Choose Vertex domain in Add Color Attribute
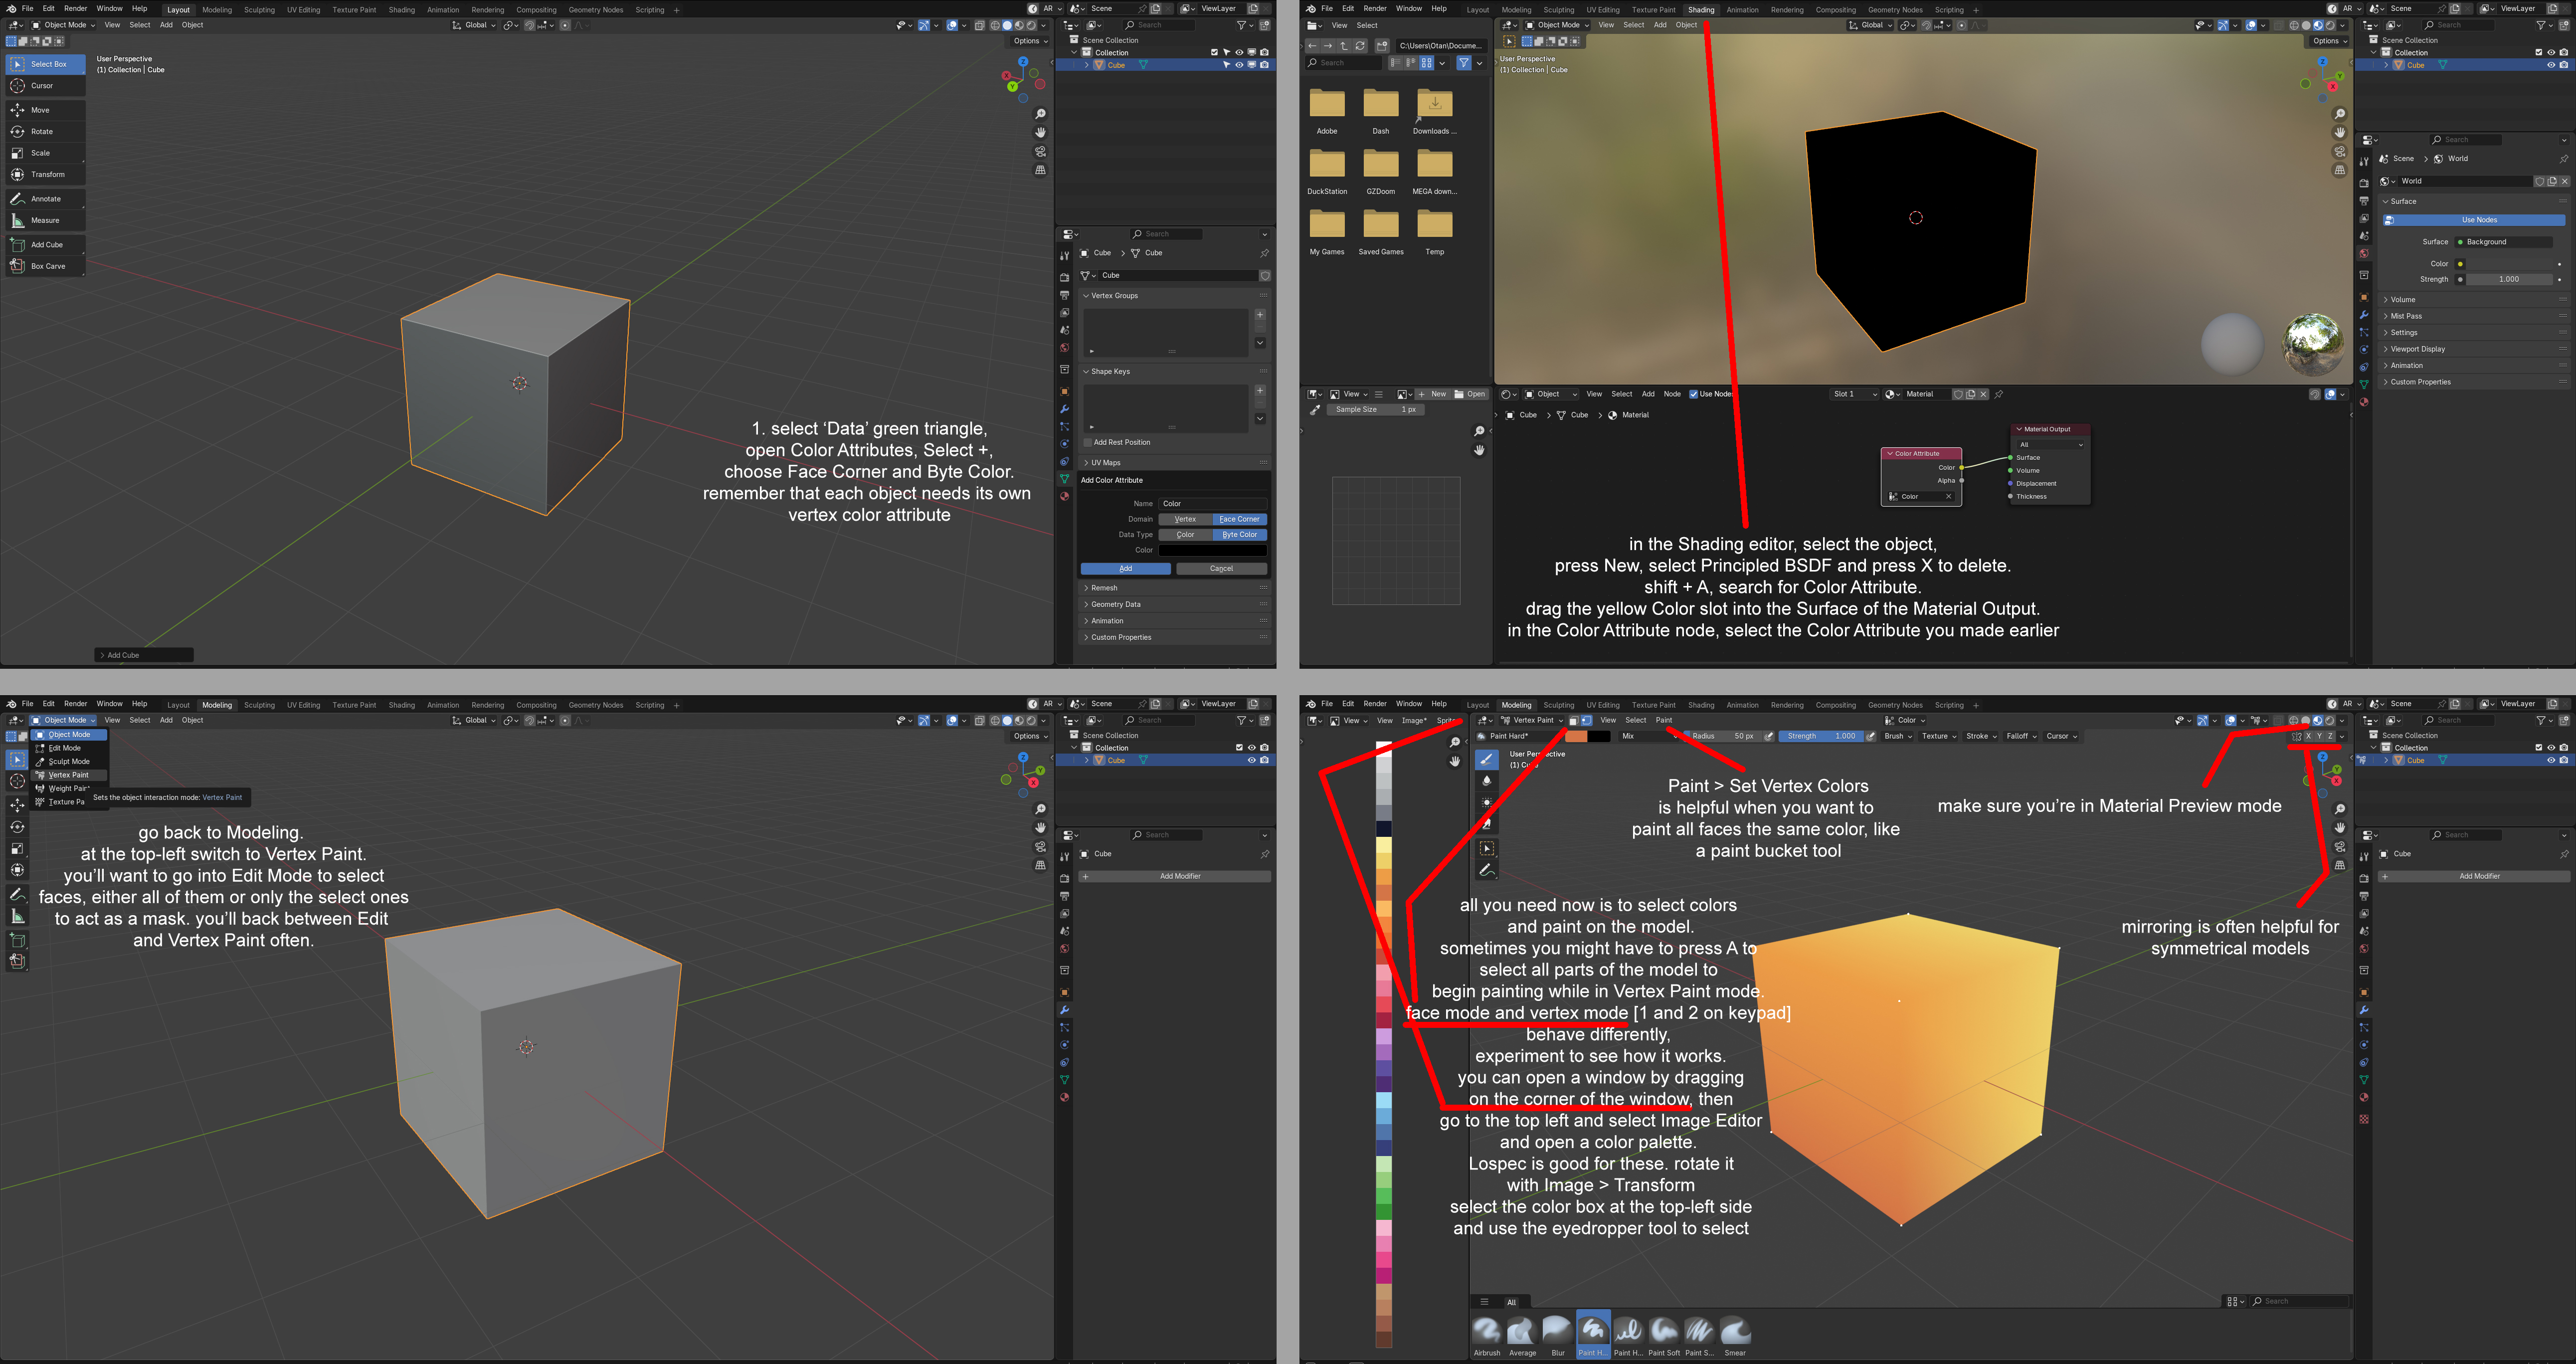Viewport: 2576px width, 1364px height. (x=1186, y=519)
